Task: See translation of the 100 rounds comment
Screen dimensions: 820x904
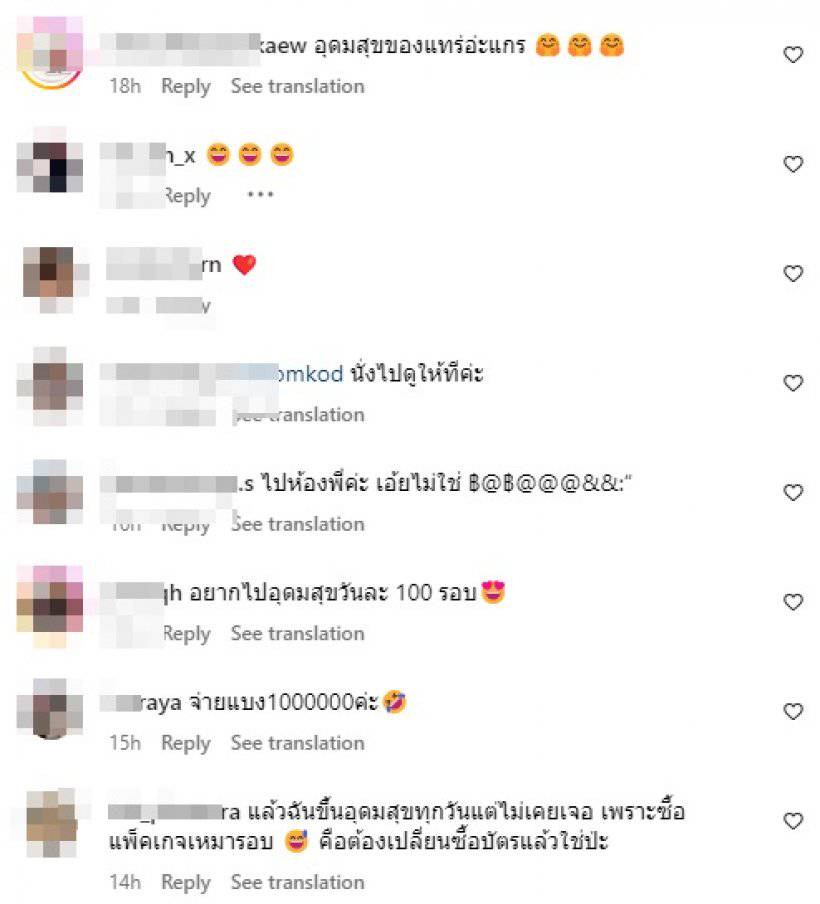Action: [298, 634]
